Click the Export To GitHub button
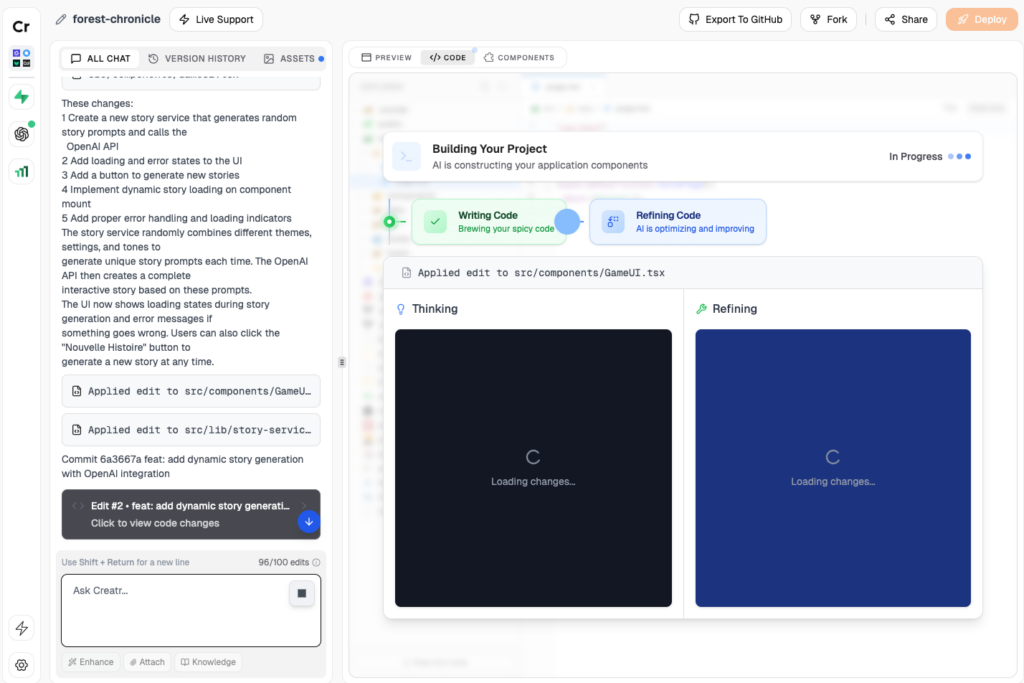1024x683 pixels. click(735, 19)
